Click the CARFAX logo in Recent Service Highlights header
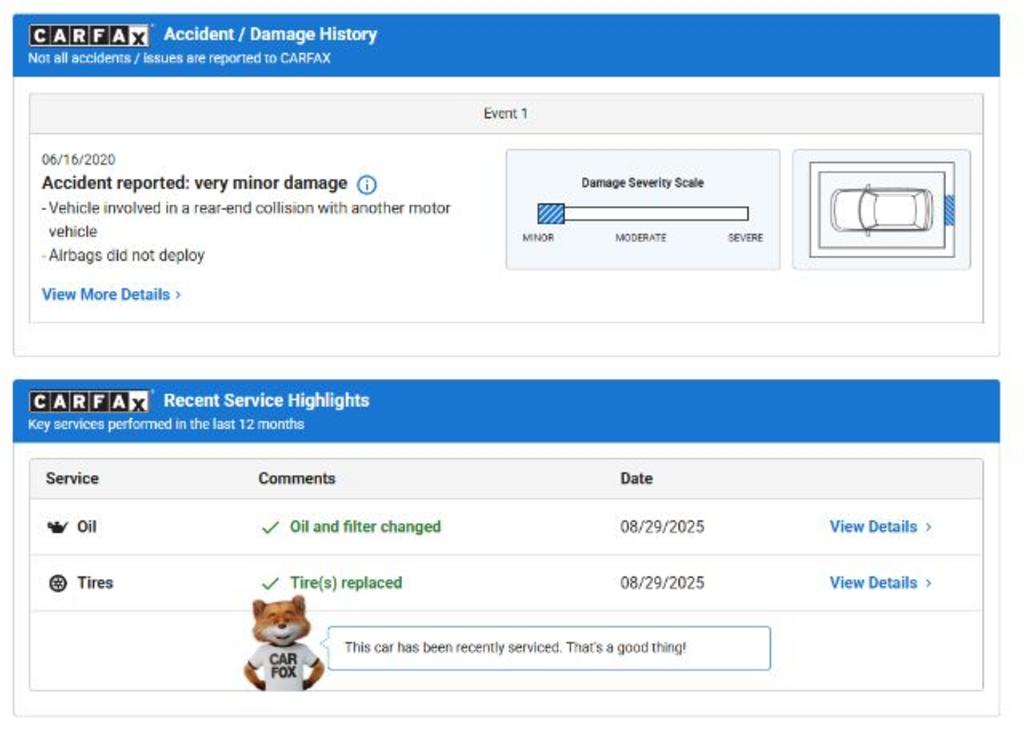 point(89,401)
